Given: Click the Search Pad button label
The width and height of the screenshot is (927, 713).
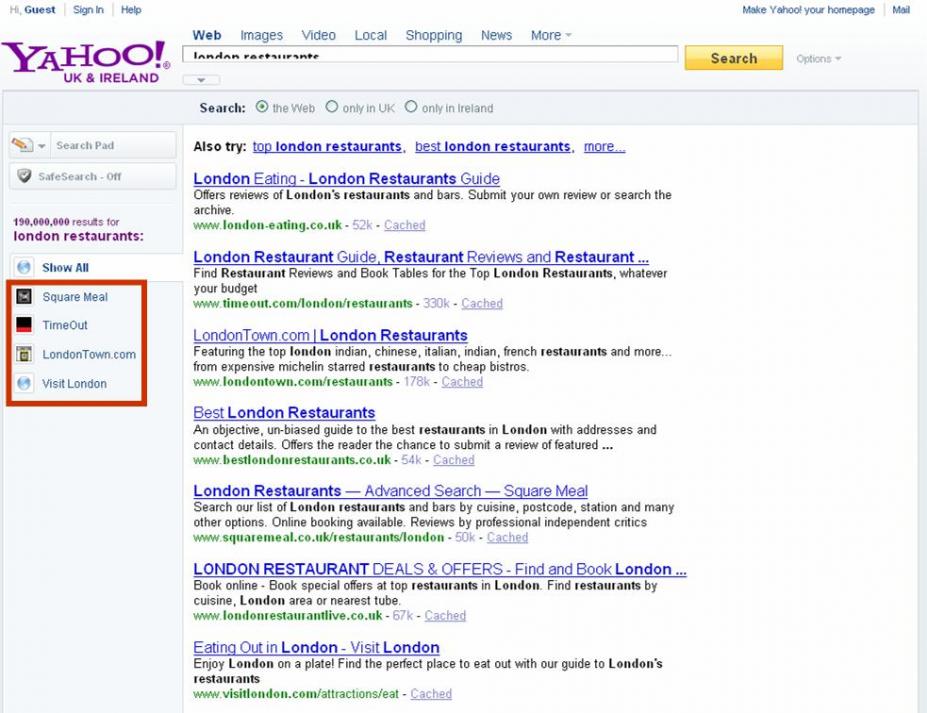Looking at the screenshot, I should [x=85, y=145].
